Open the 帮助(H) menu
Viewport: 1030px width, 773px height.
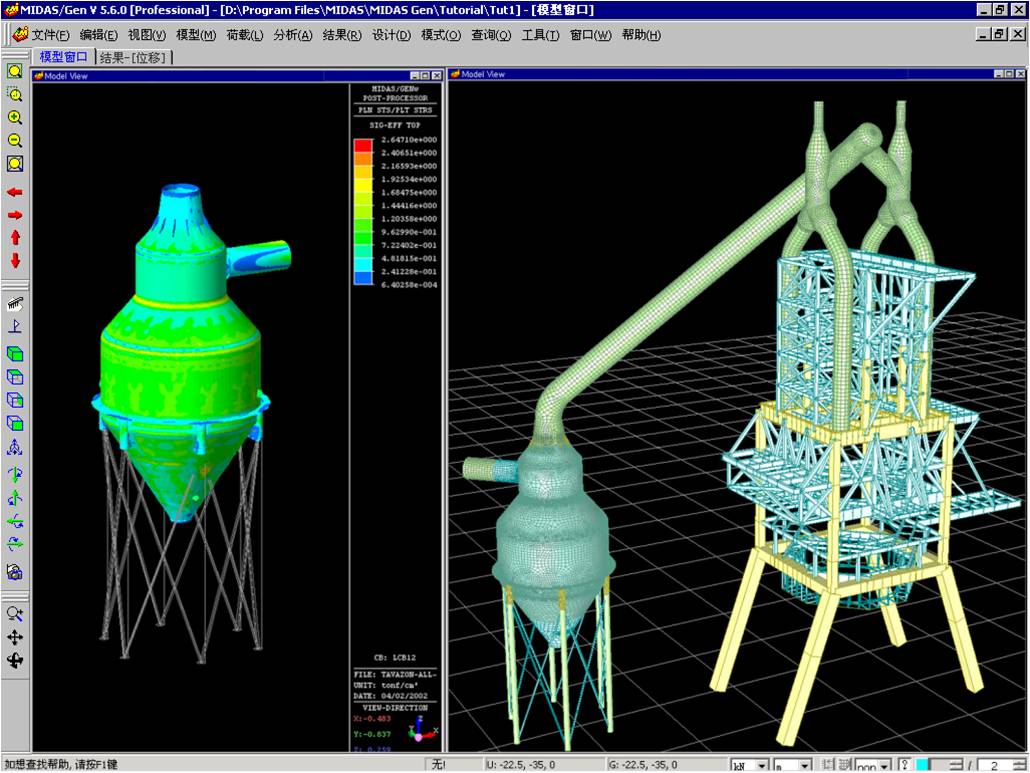(x=641, y=35)
